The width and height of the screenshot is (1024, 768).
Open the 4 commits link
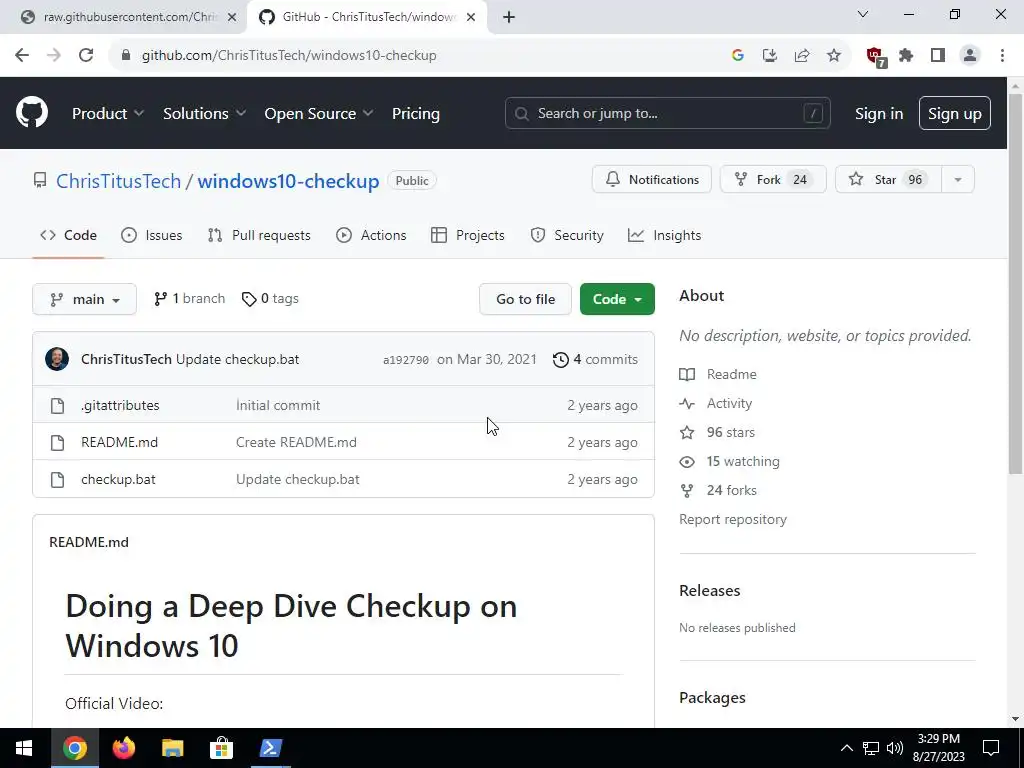595,359
